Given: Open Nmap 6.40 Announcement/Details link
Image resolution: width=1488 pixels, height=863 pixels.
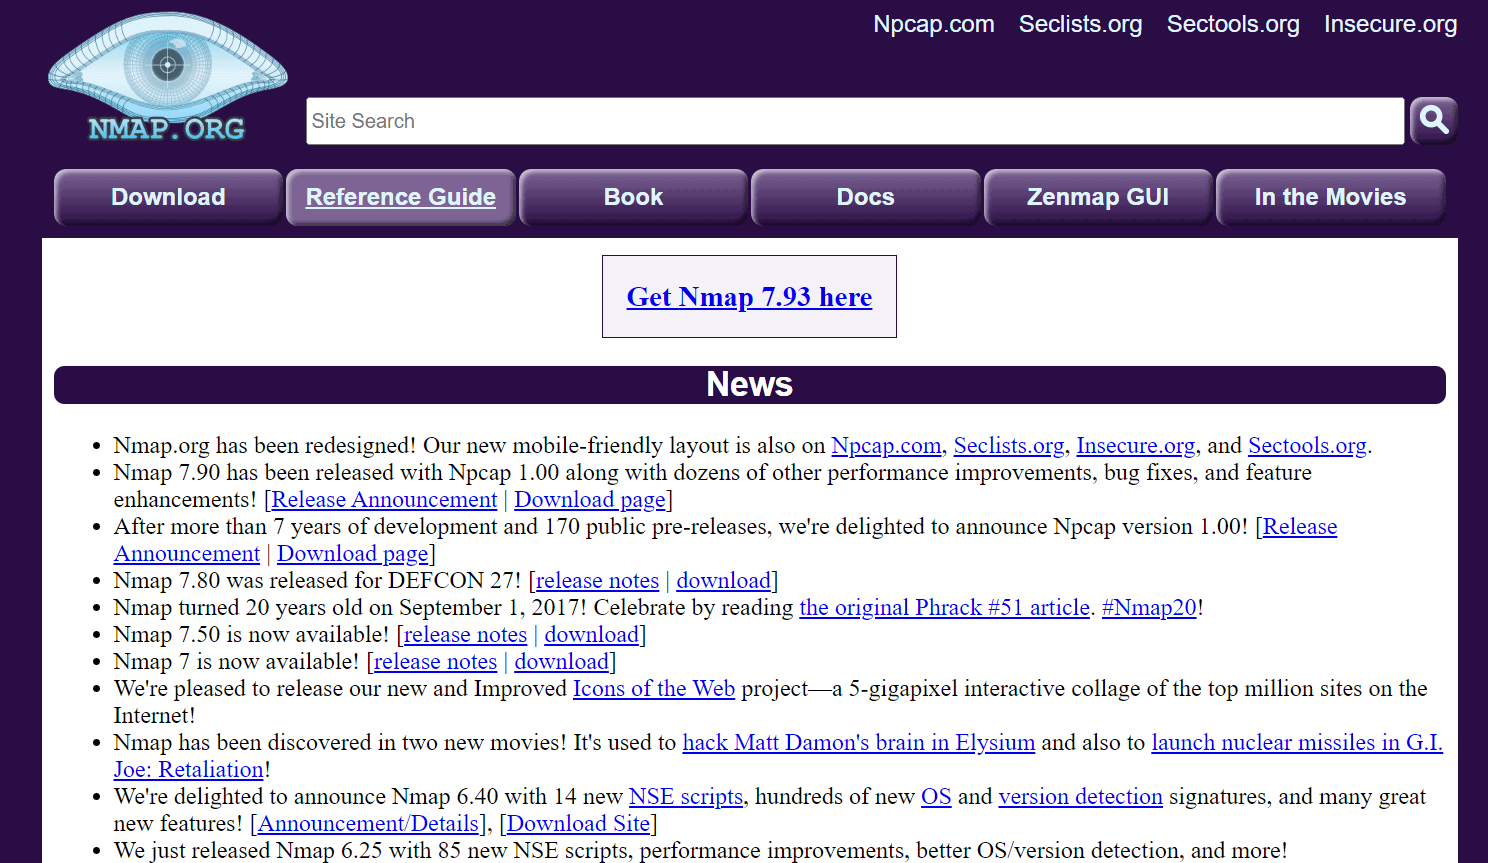Looking at the screenshot, I should click(x=368, y=823).
